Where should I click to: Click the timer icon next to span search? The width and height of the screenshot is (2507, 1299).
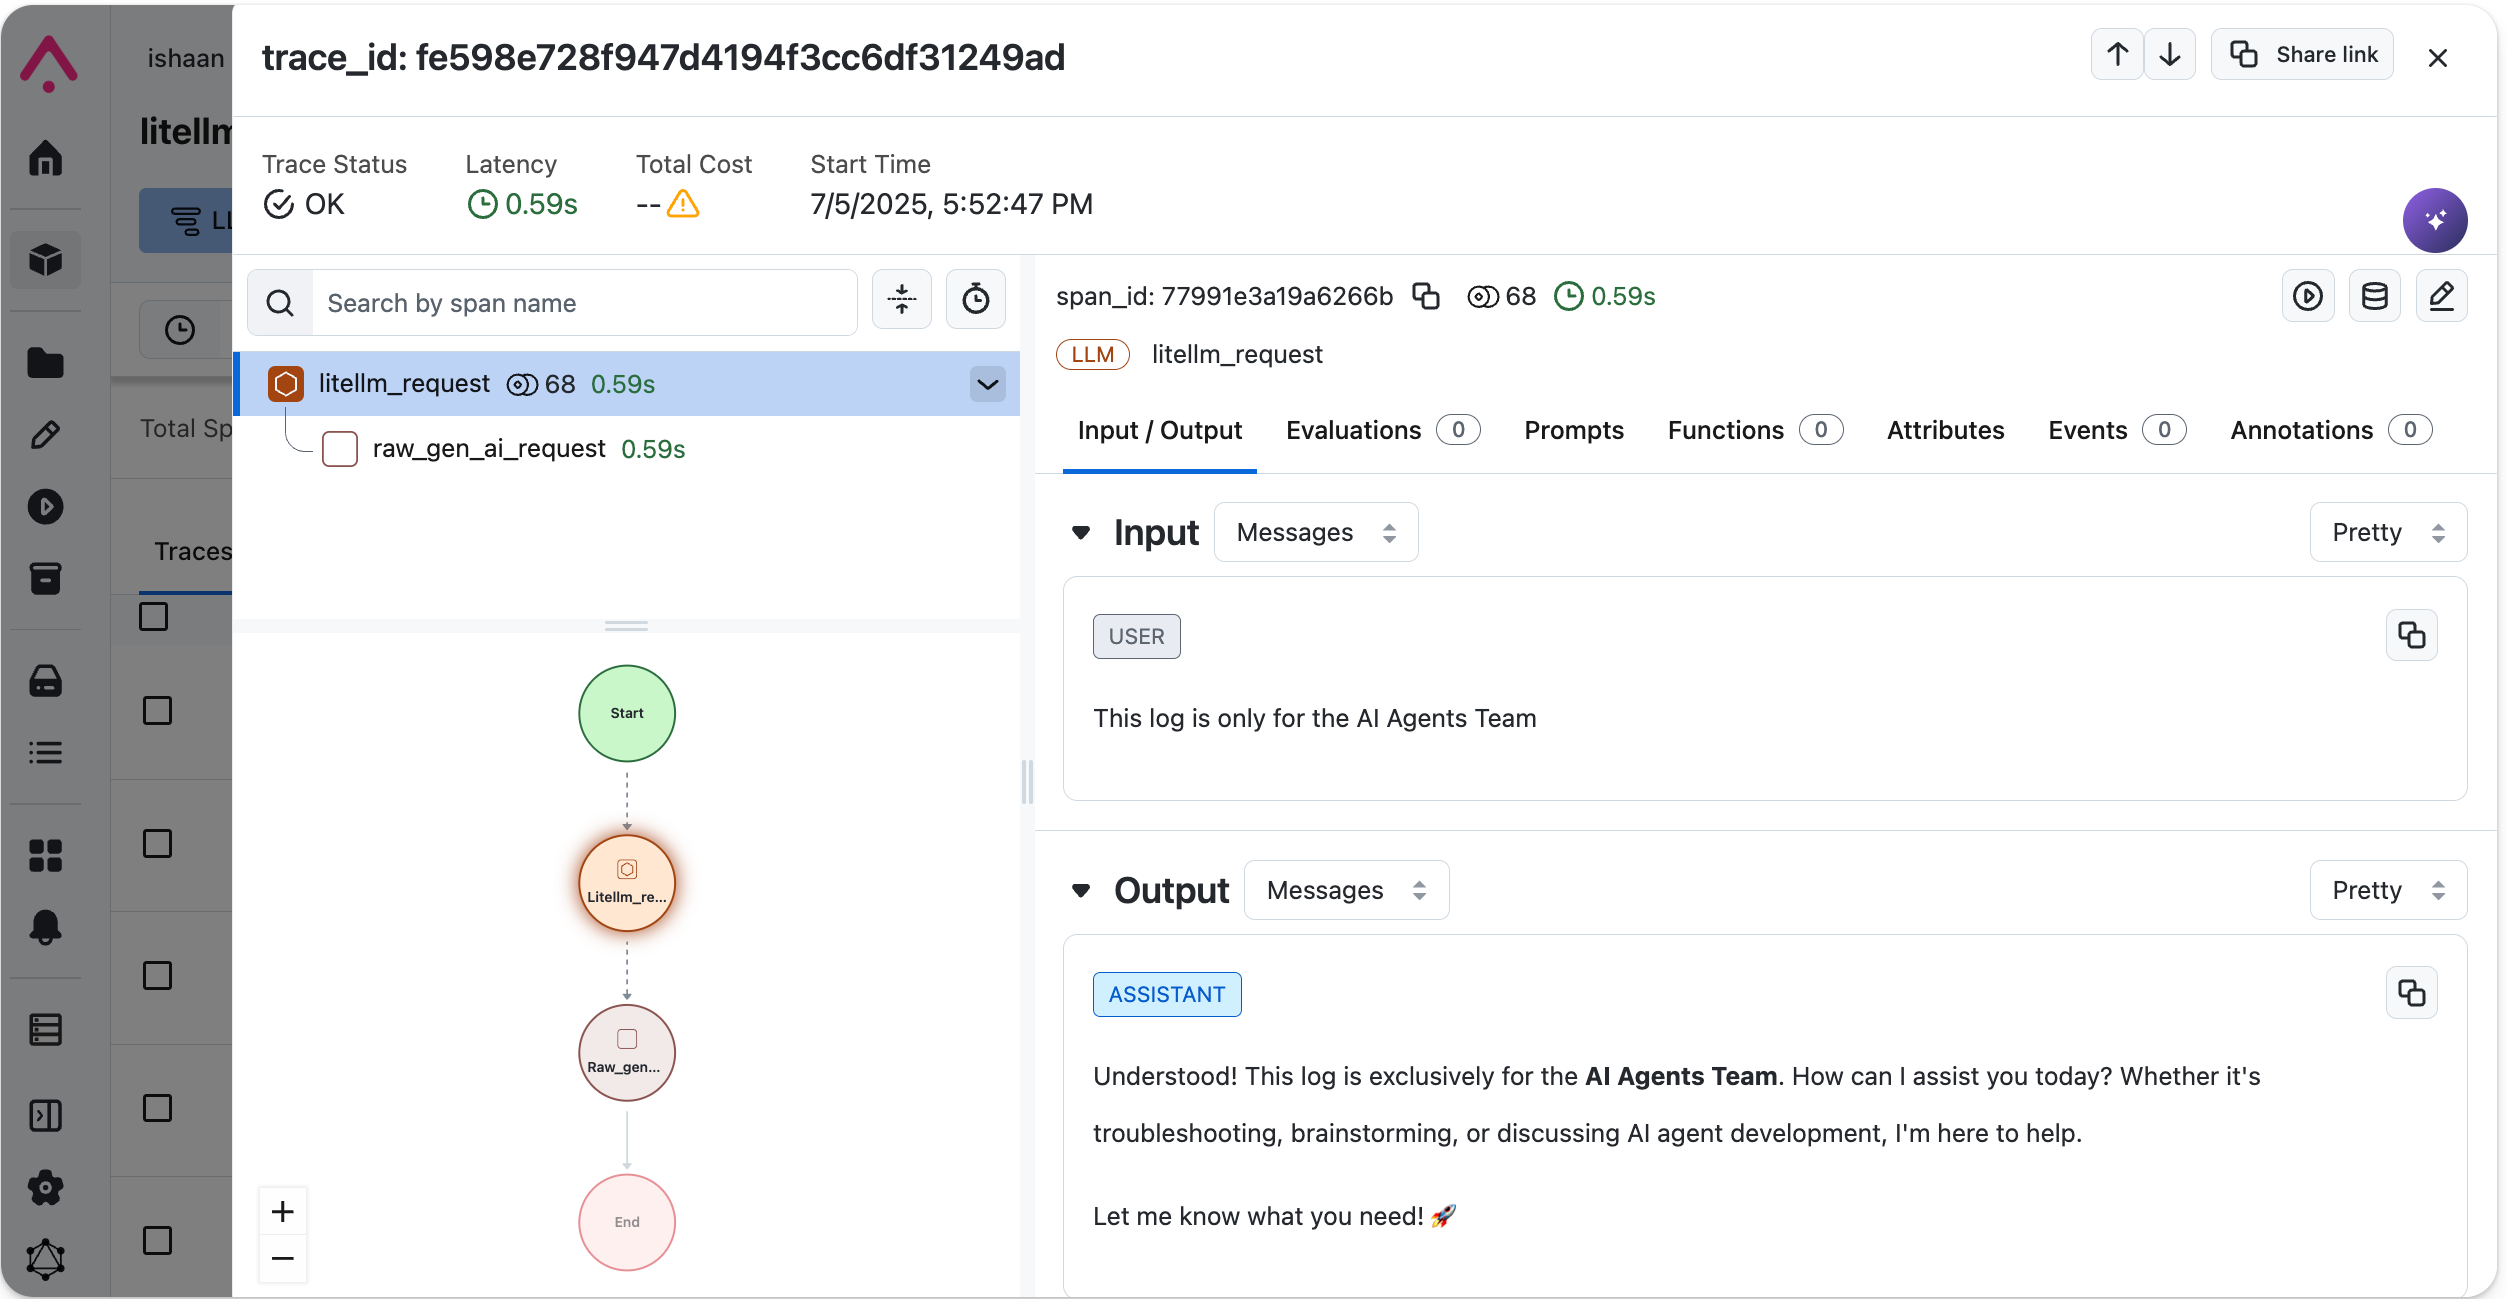975,299
